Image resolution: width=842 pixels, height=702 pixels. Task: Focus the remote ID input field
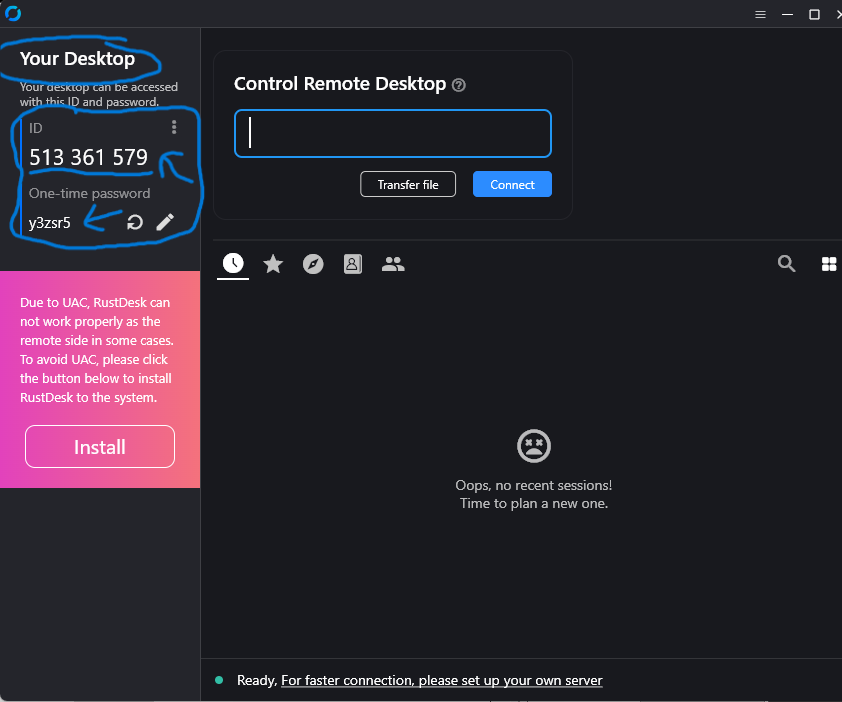tap(393, 133)
